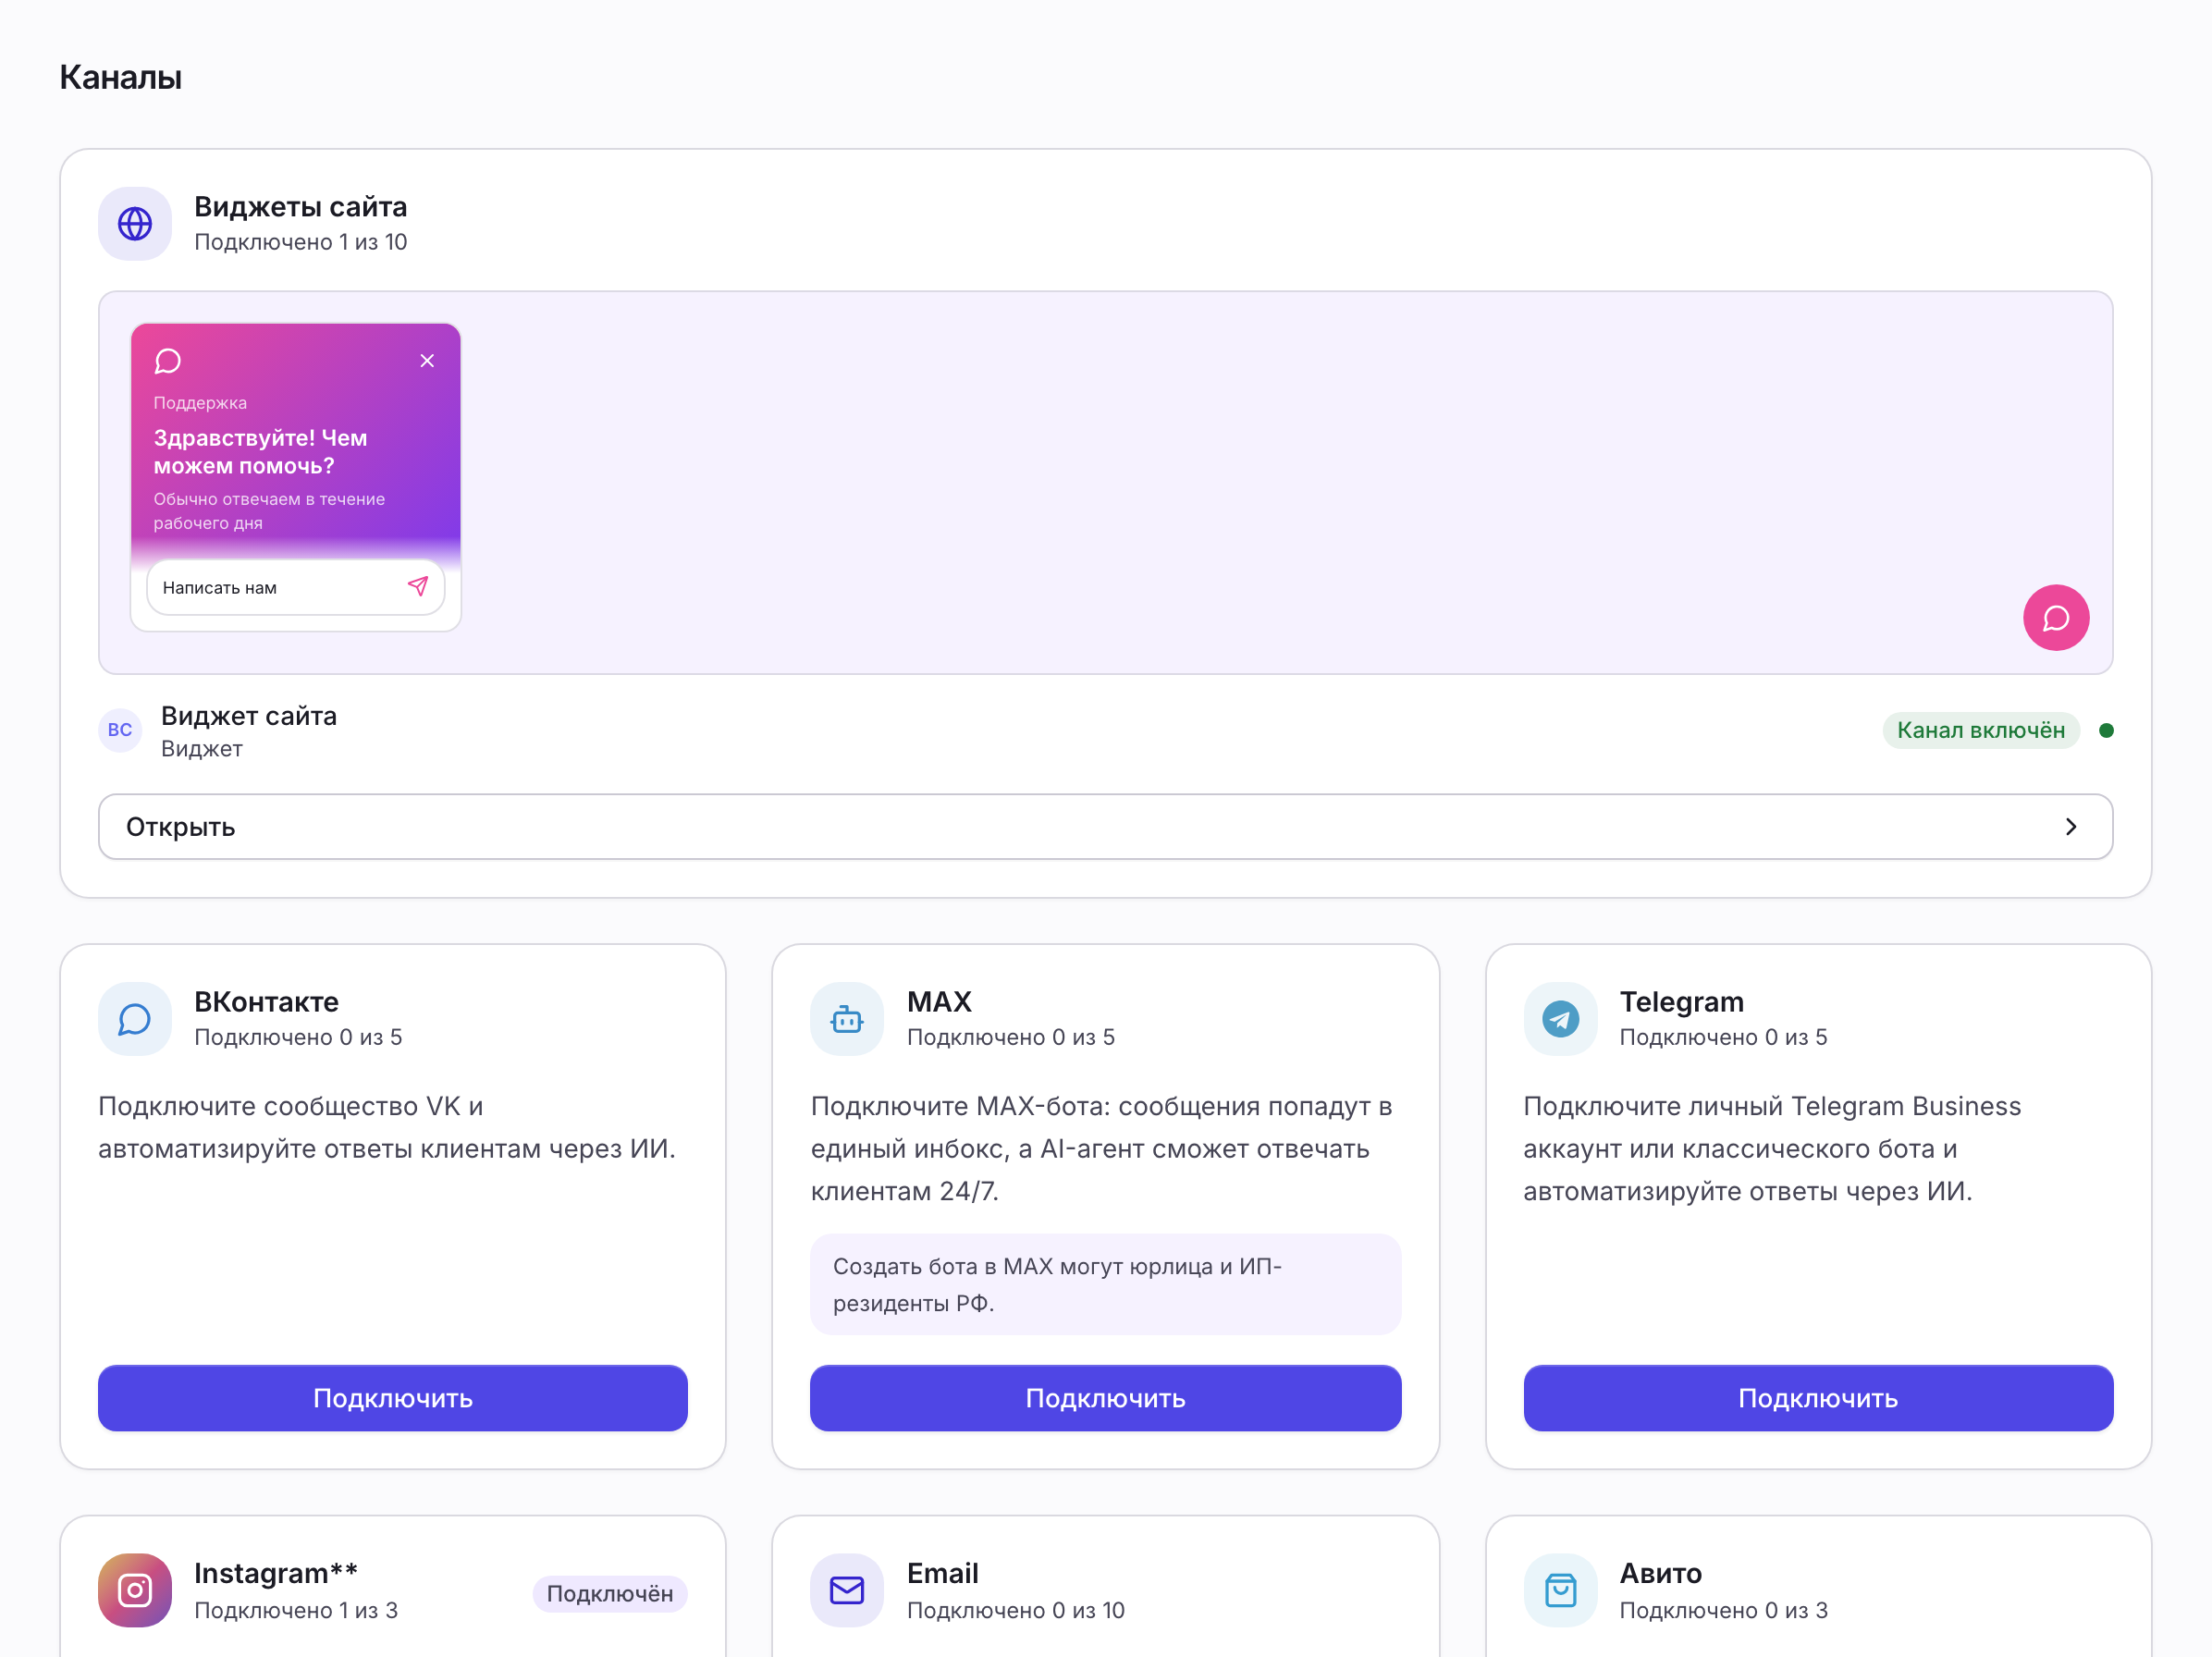Screen dimensions: 2212x1657
Task: Click the Email envelope icon
Action: [847, 1590]
